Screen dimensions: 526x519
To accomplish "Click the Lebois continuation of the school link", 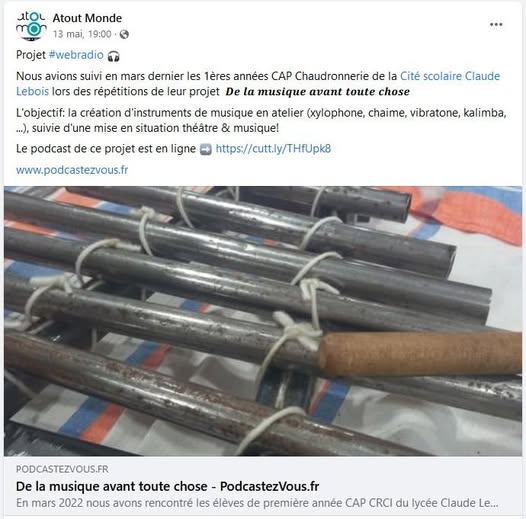I will pos(33,91).
